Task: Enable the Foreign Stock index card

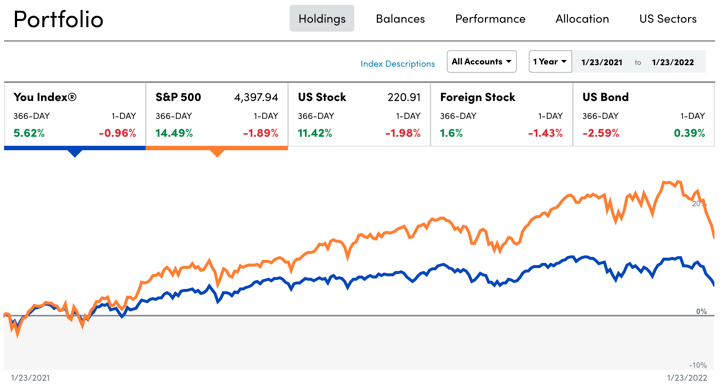Action: coord(501,115)
